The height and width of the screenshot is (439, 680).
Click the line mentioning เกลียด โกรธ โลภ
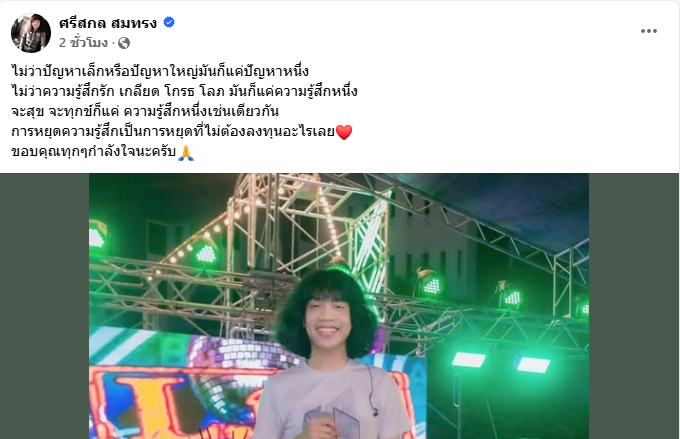184,92
